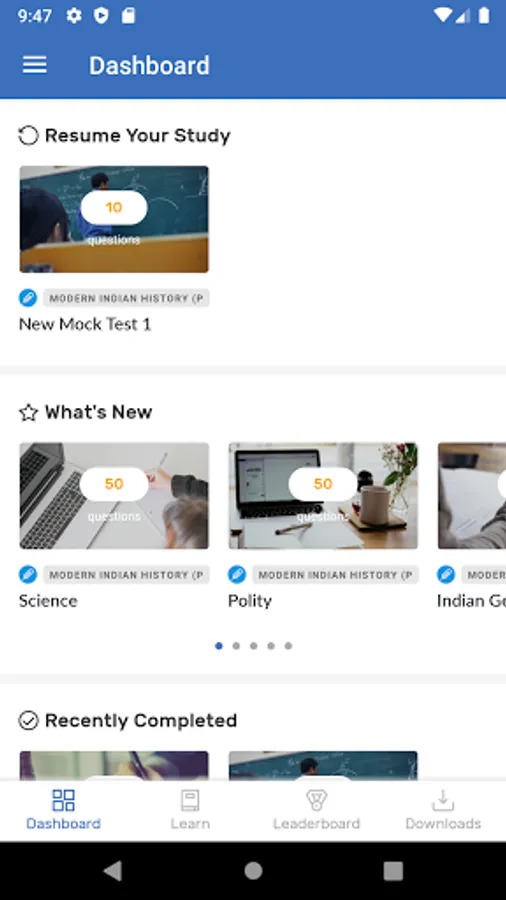Open the New Mock Test 1 thumbnail

click(114, 219)
